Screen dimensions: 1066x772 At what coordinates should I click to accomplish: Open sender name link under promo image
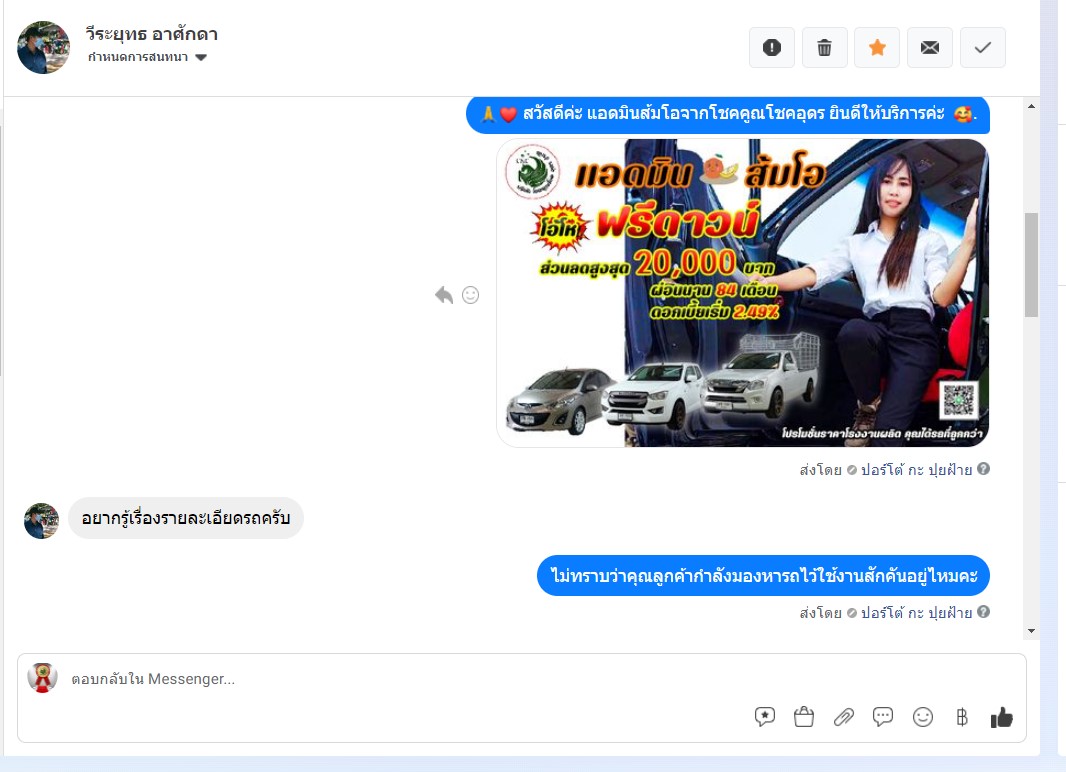click(916, 470)
